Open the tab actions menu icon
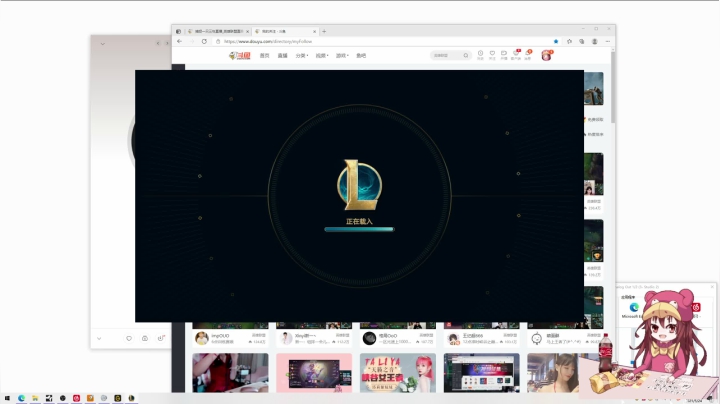 [x=178, y=31]
